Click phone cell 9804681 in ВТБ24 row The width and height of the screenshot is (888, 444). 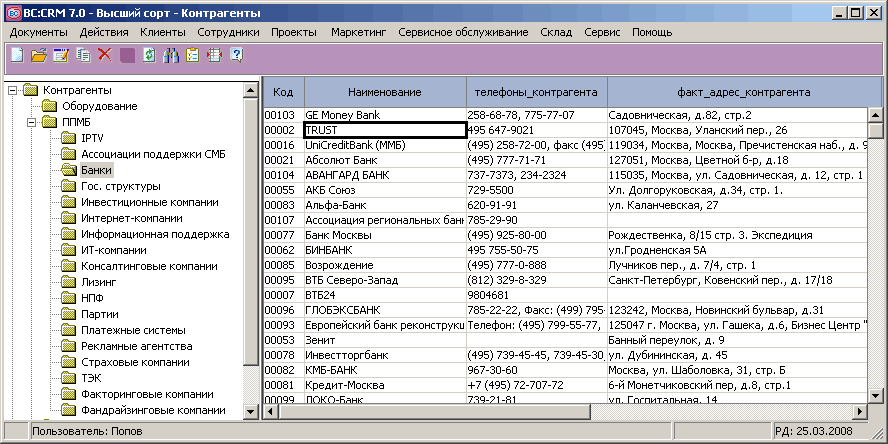pyautogui.click(x=536, y=295)
